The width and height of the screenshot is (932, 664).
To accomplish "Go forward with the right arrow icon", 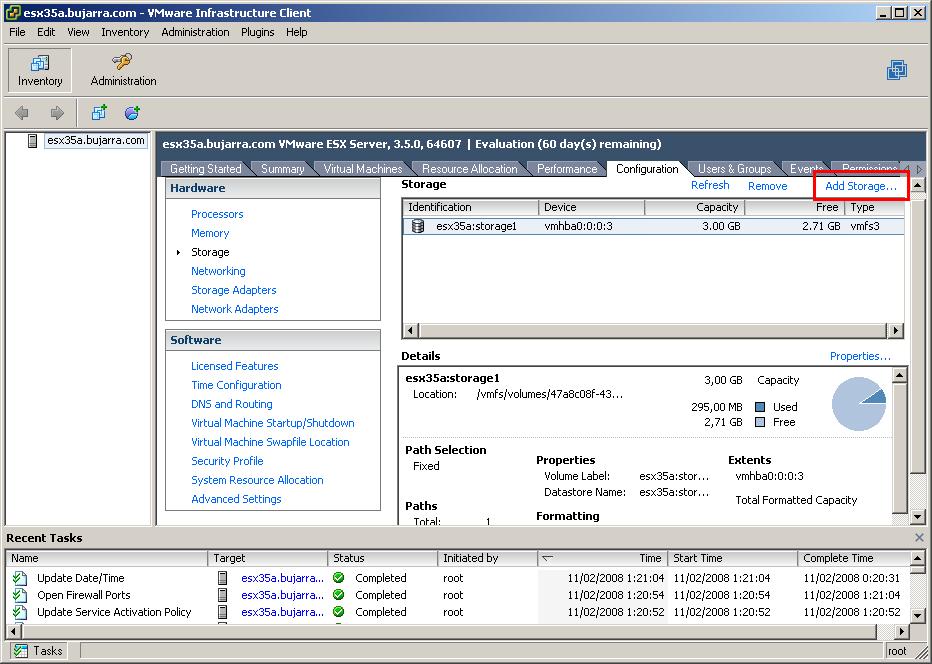I will click(57, 112).
